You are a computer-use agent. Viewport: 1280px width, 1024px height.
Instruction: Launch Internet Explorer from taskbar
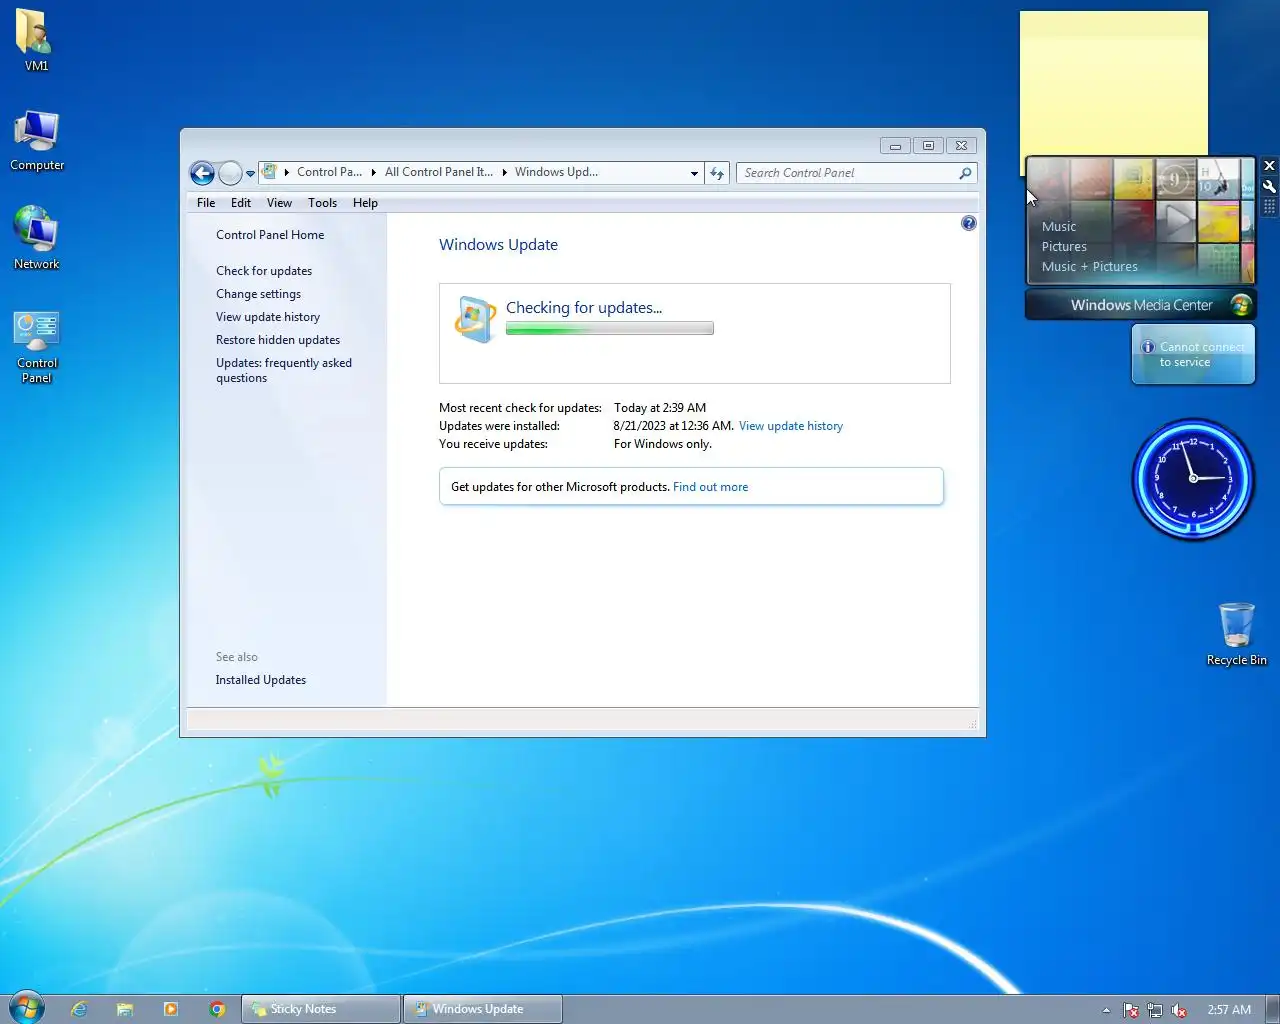(x=79, y=1009)
